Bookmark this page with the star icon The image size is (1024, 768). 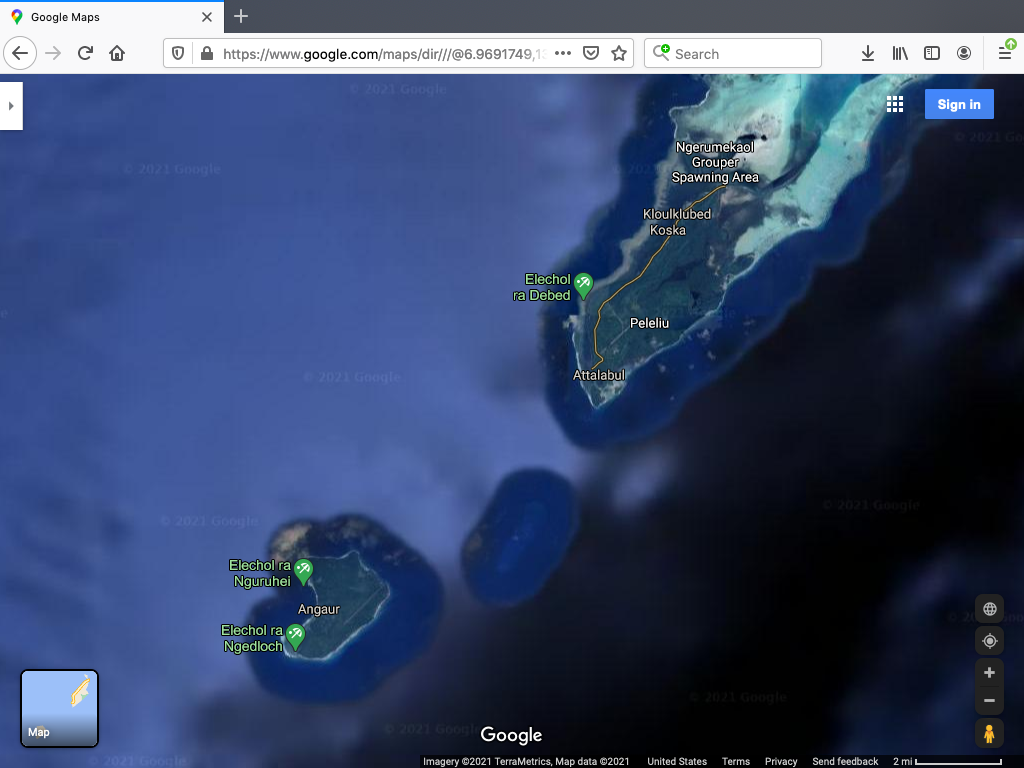coord(619,53)
